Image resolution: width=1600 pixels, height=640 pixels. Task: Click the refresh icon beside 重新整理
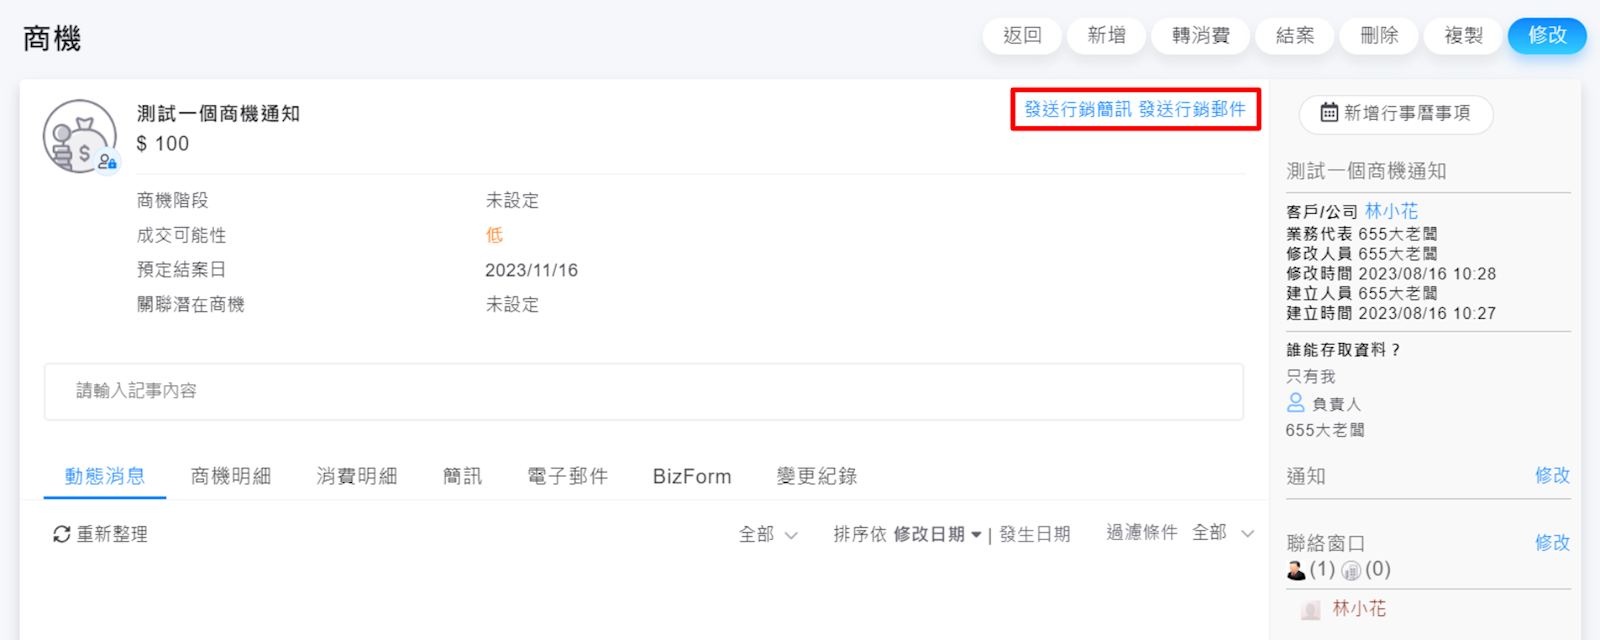point(62,535)
